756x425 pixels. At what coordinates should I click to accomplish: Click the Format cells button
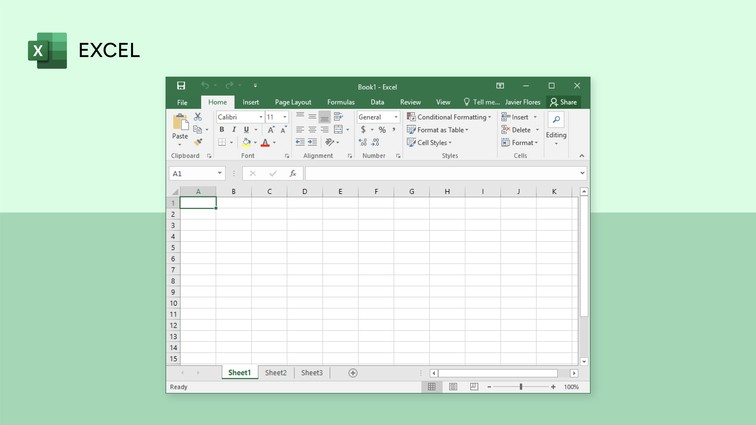click(520, 143)
